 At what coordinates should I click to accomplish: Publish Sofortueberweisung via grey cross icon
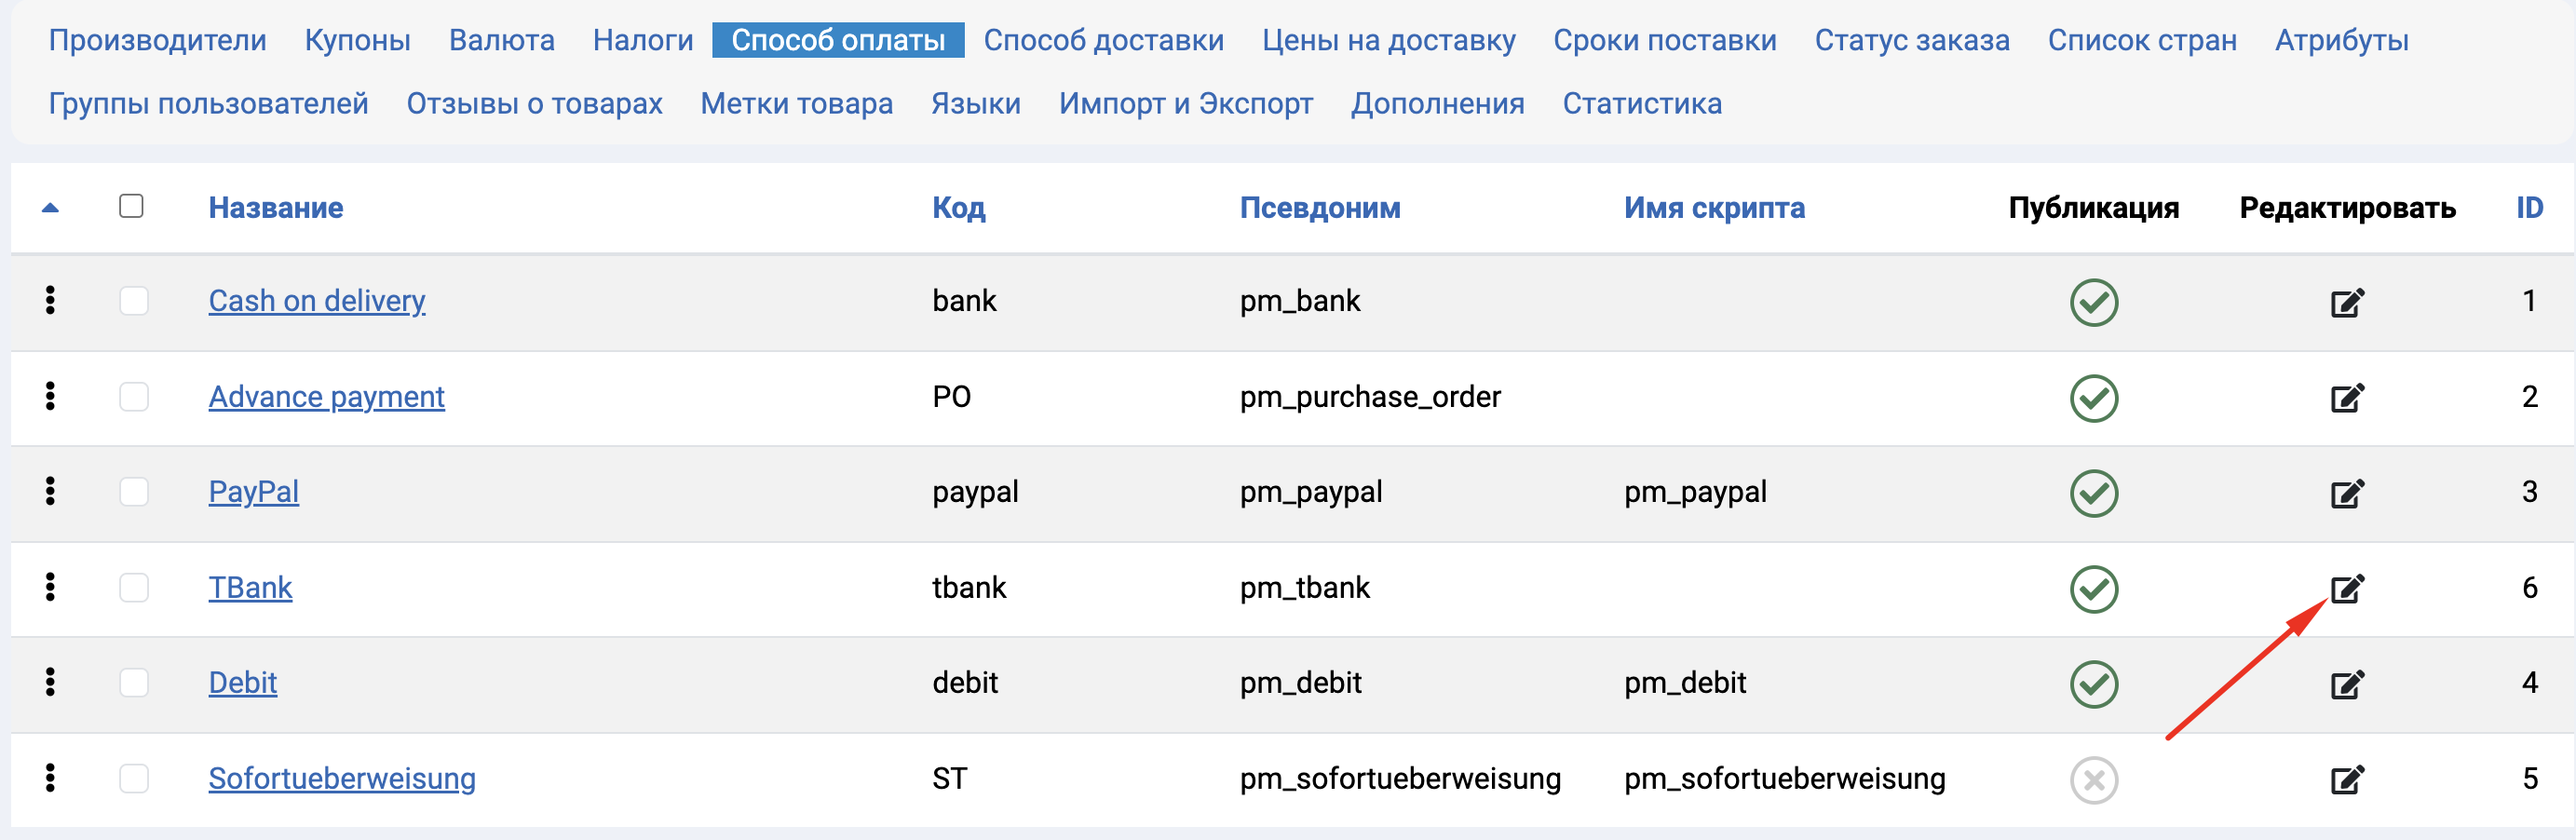click(x=2094, y=780)
